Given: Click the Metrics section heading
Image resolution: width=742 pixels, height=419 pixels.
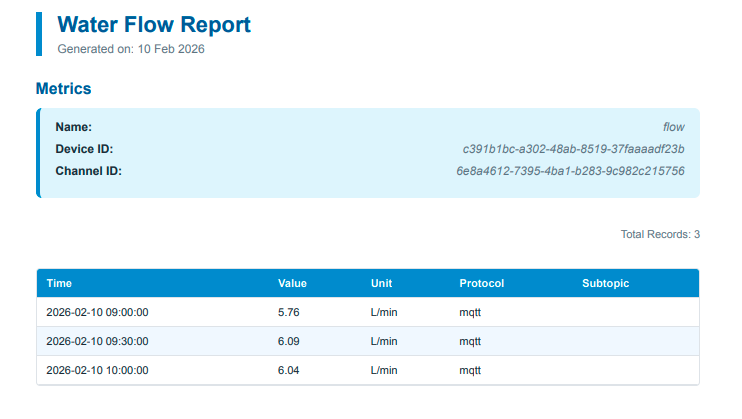Looking at the screenshot, I should [63, 89].
